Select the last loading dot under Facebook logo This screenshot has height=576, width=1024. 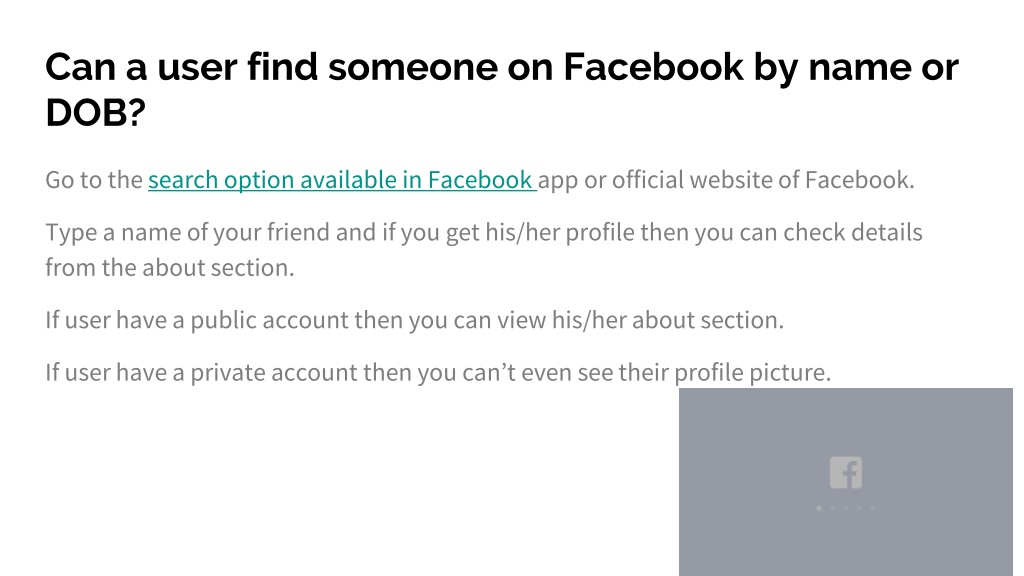pyautogui.click(x=872, y=508)
